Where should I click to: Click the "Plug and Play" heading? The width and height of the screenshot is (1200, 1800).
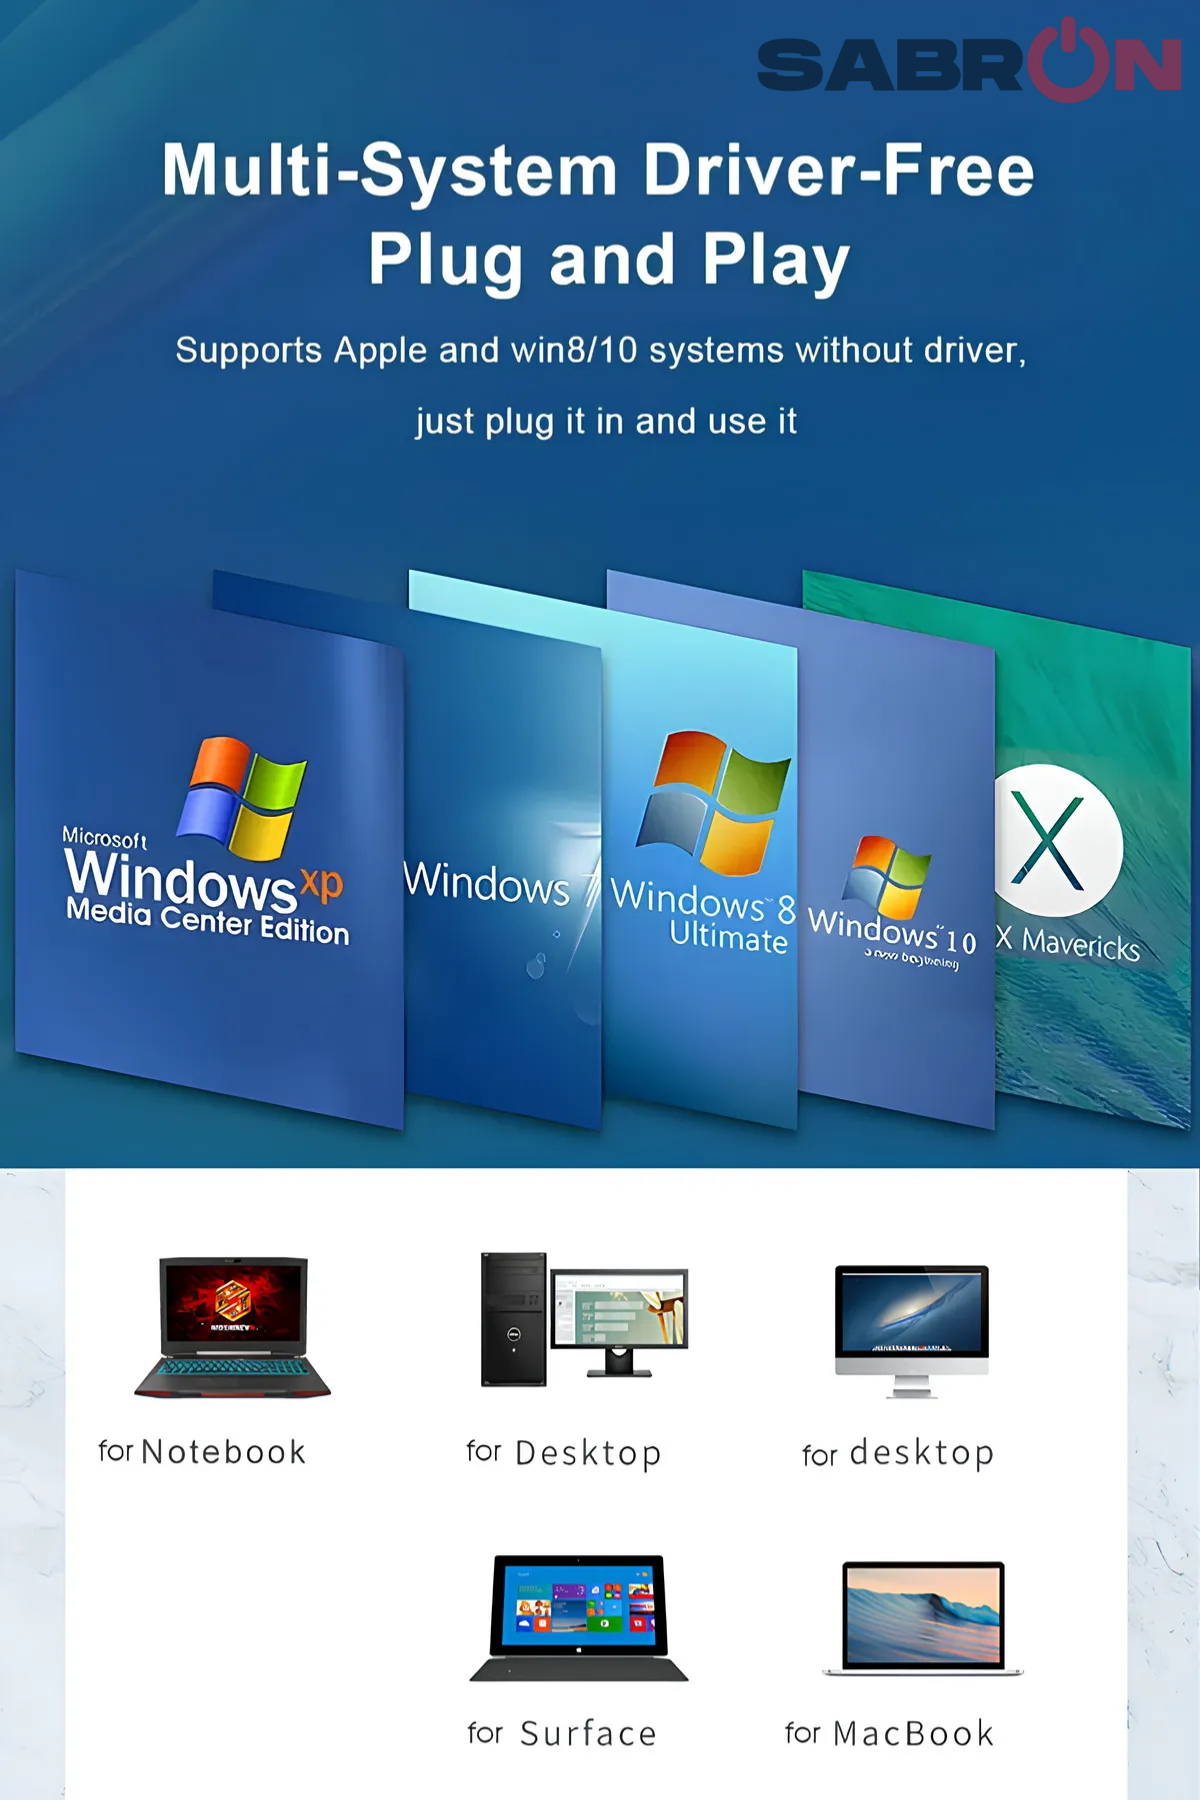click(609, 260)
